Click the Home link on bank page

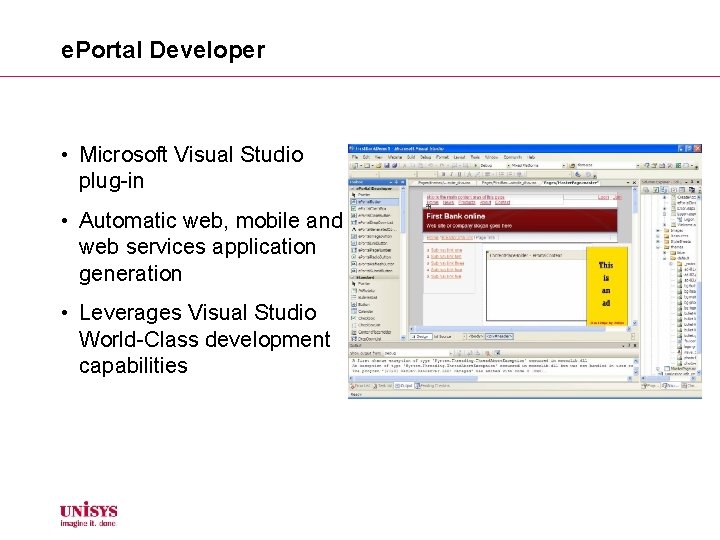pyautogui.click(x=433, y=202)
